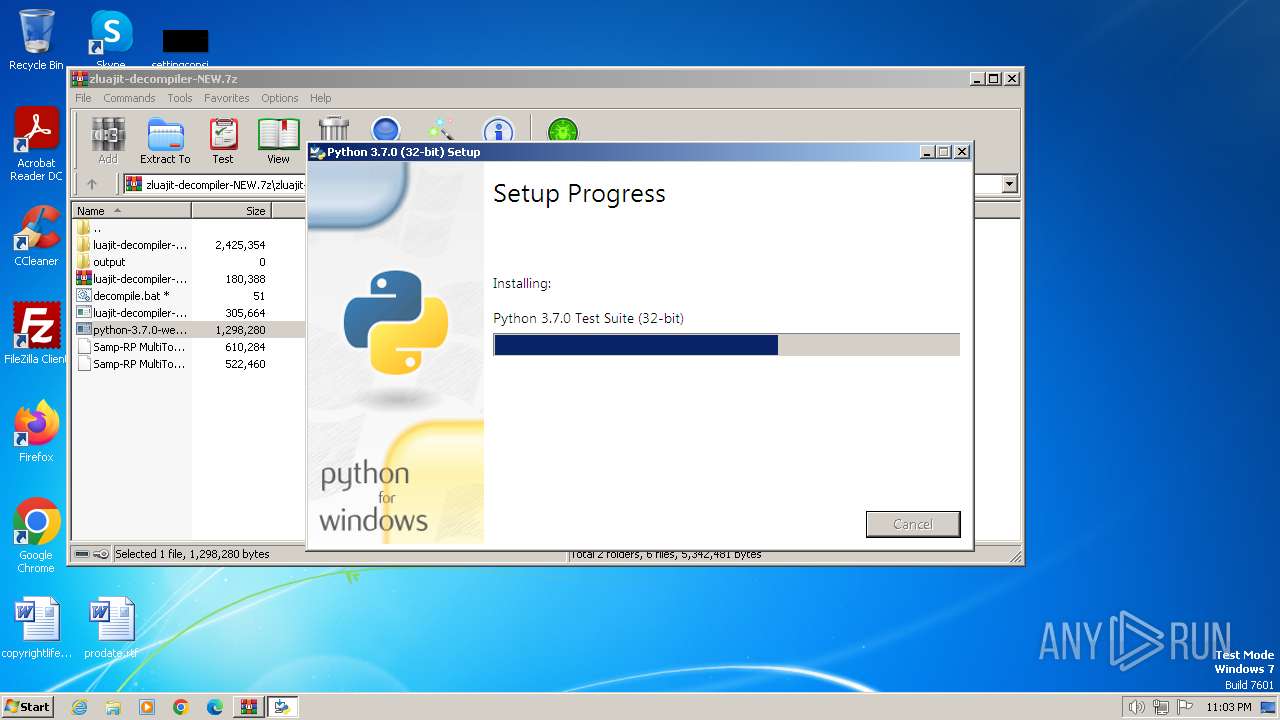Open the Google Chrome desktop shortcut

[x=36, y=536]
